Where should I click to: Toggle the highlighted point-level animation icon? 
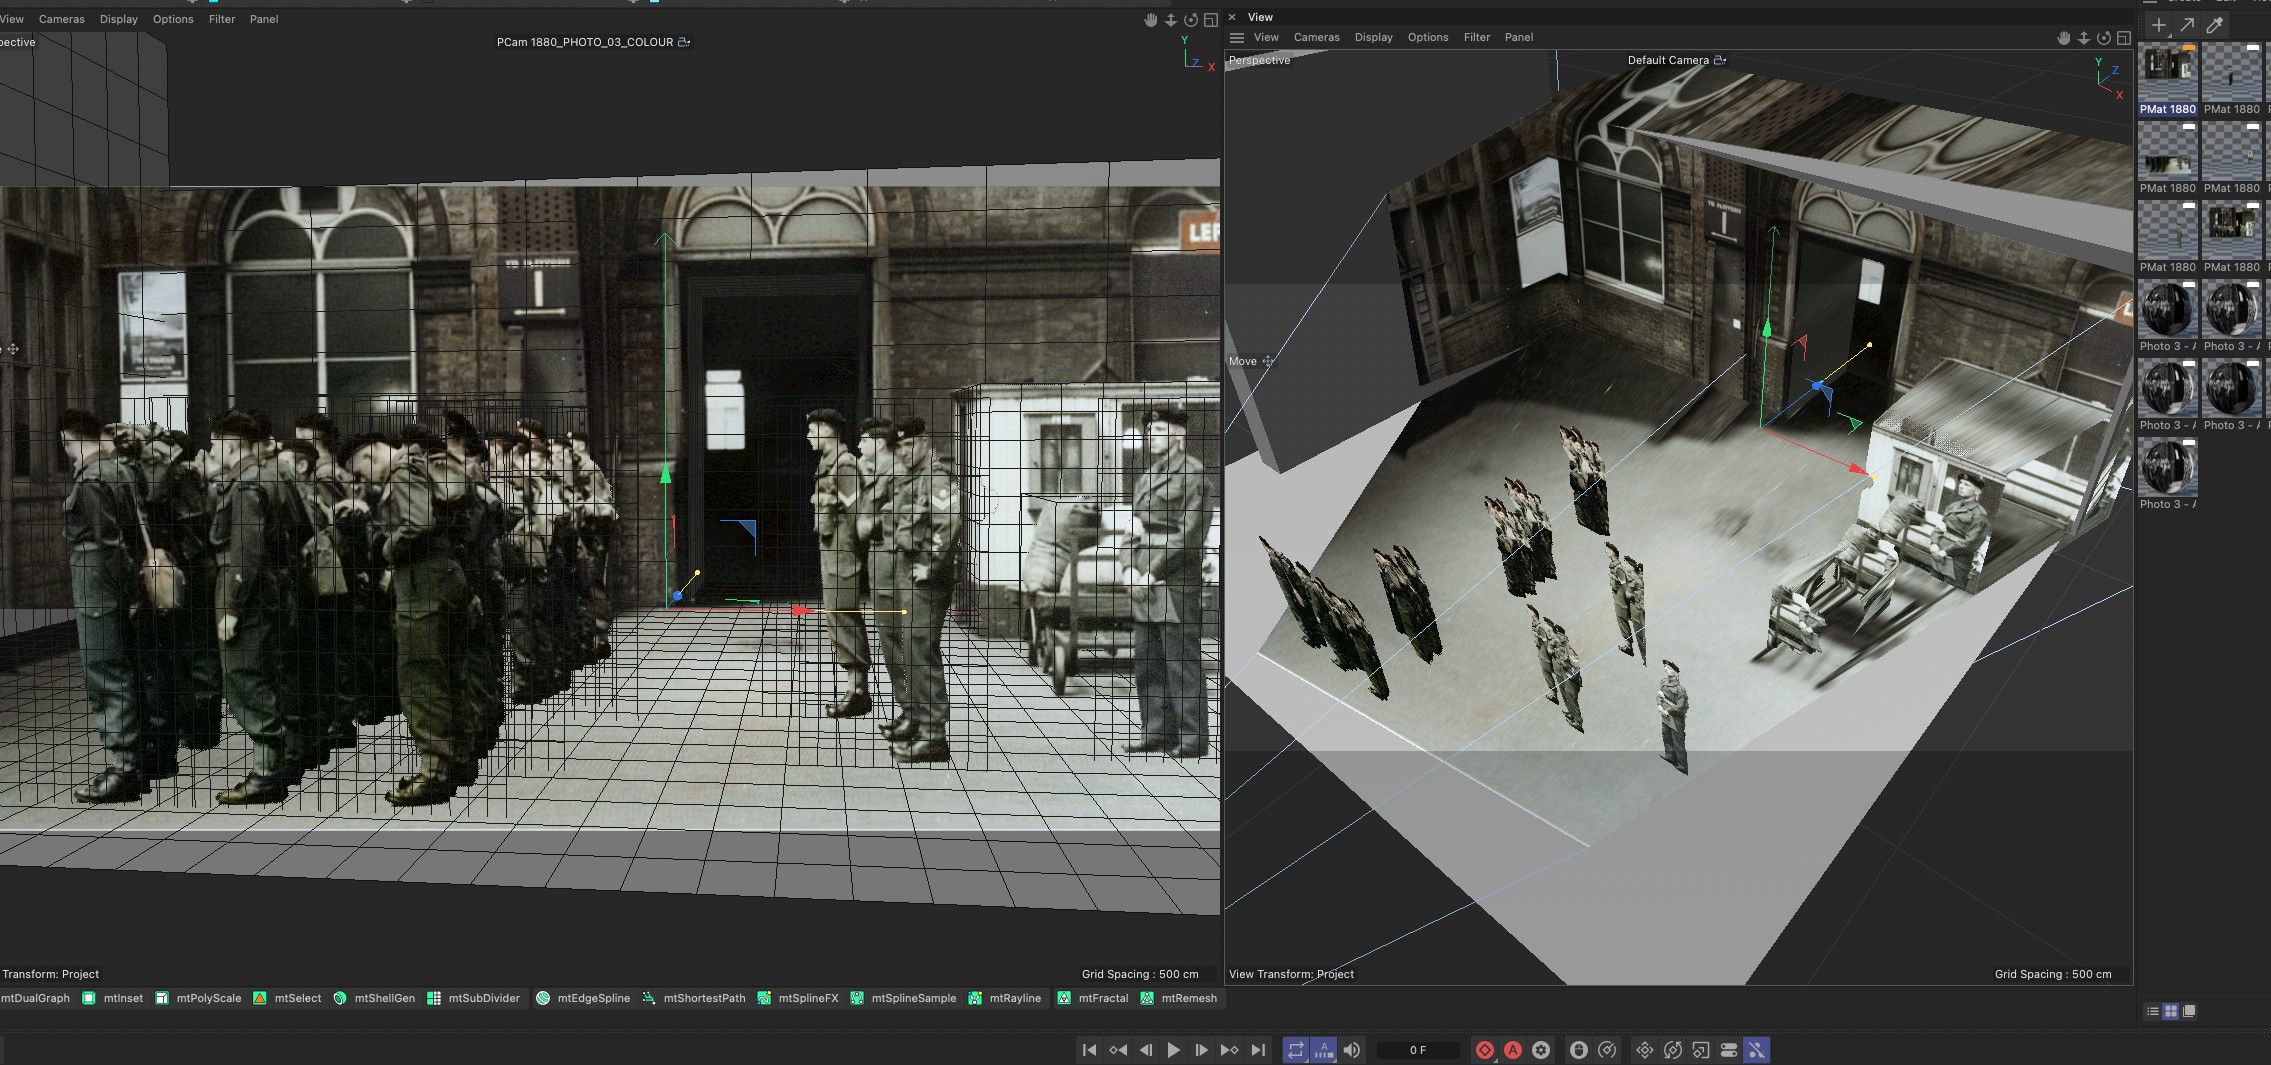click(x=1757, y=1050)
